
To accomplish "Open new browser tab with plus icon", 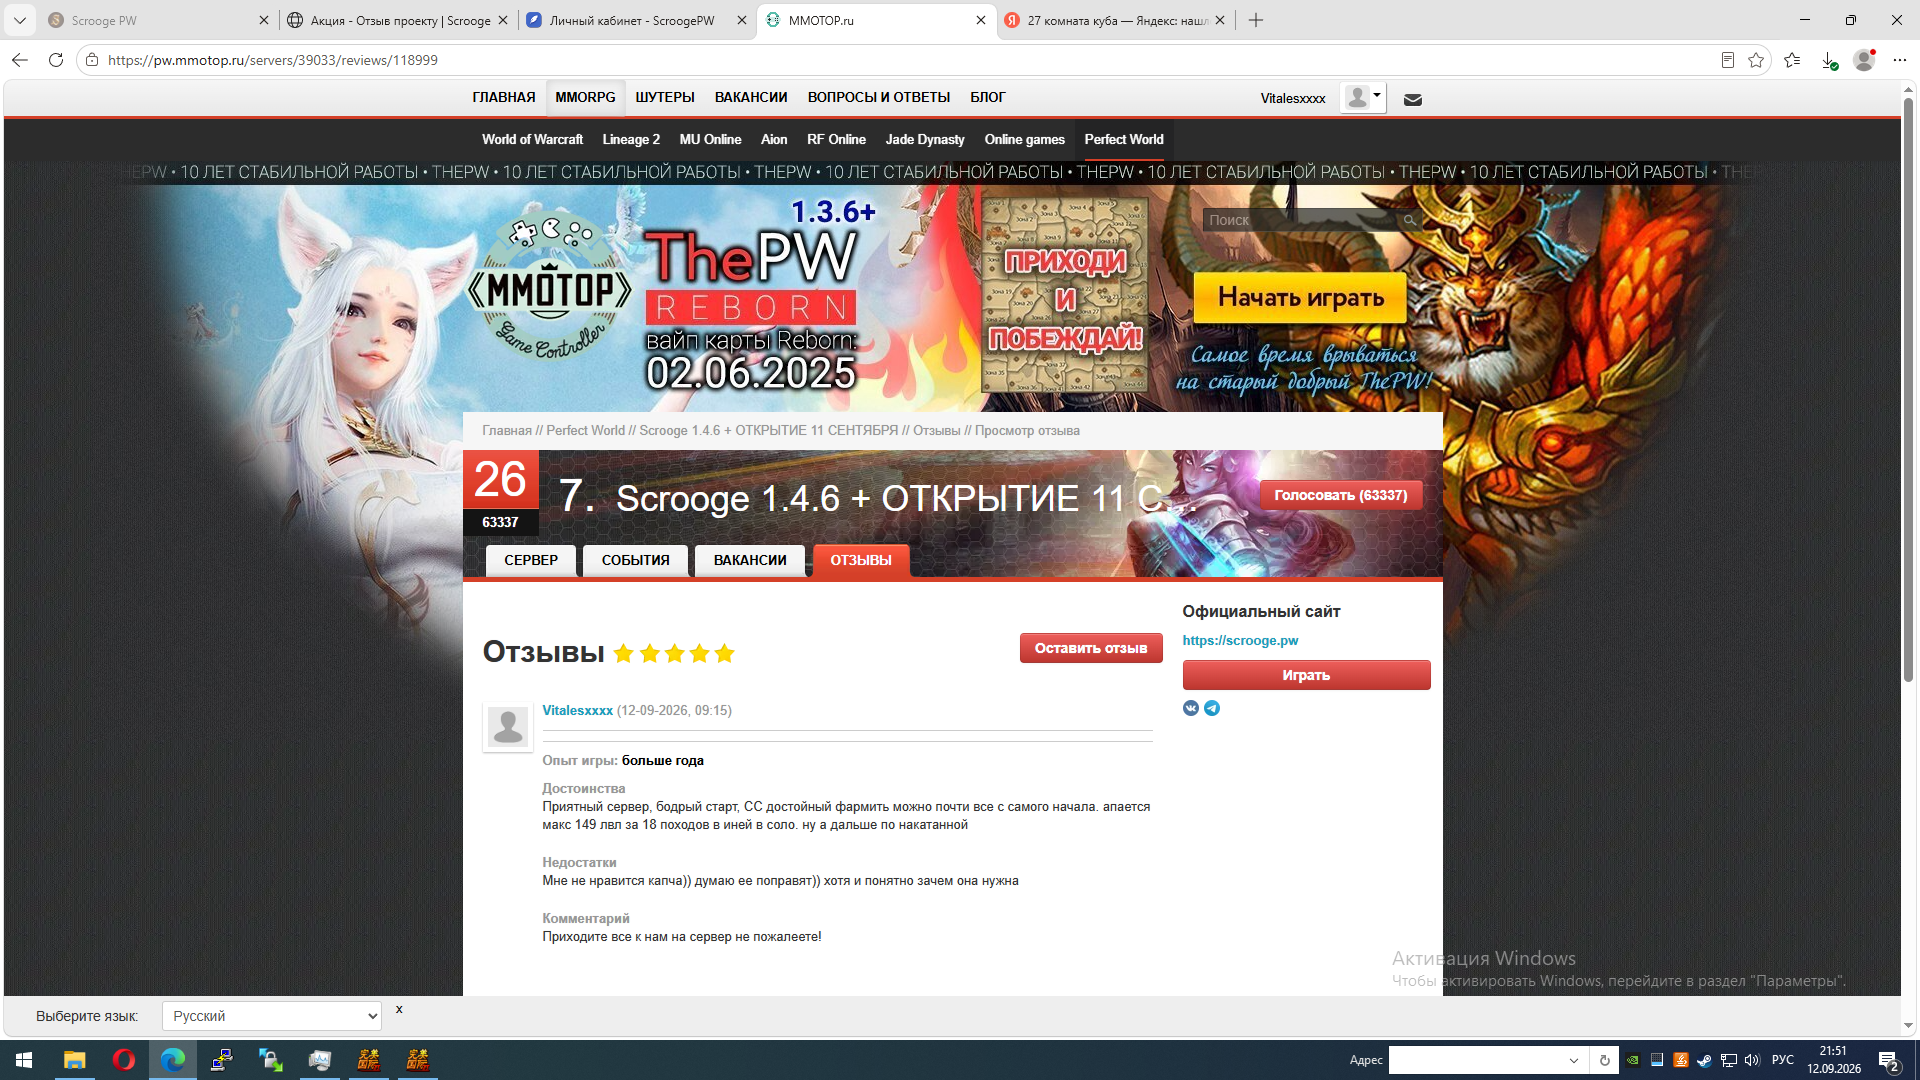I will coord(1256,20).
